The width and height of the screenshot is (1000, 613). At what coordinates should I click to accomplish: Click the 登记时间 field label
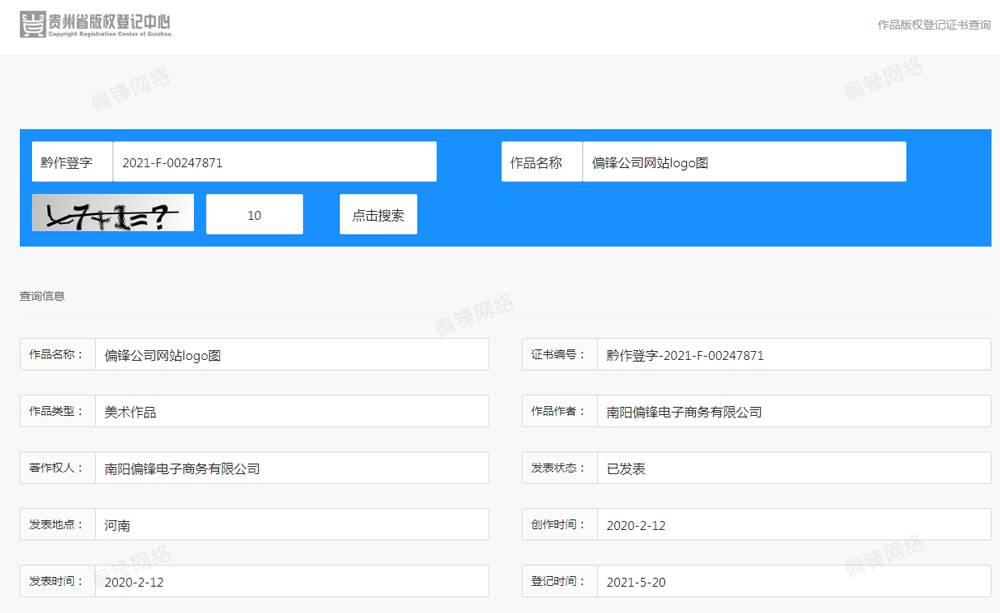click(x=559, y=582)
